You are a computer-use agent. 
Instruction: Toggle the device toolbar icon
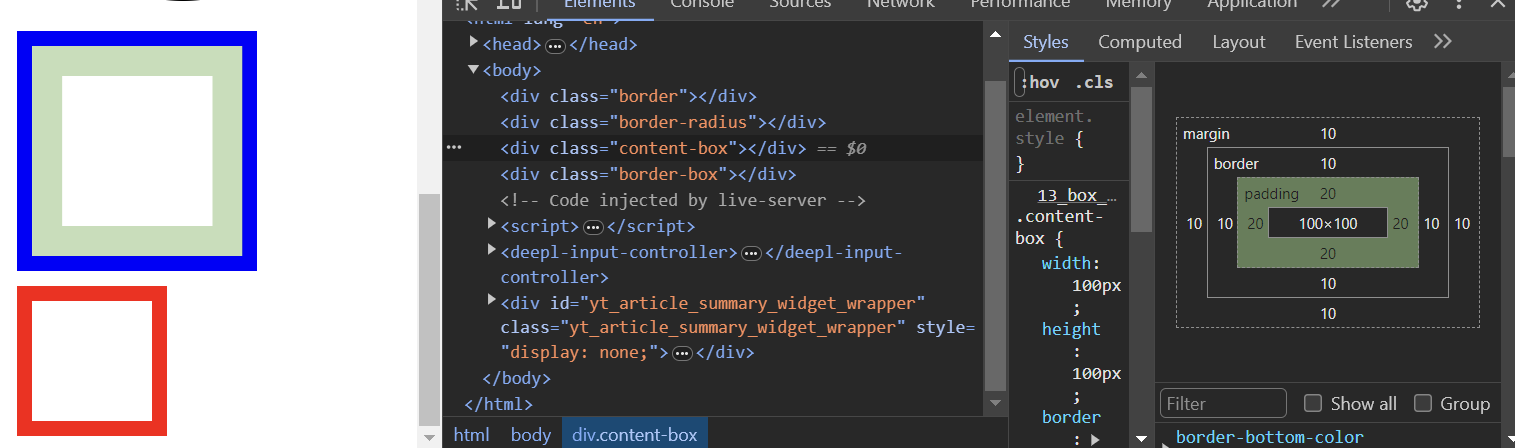(x=510, y=4)
